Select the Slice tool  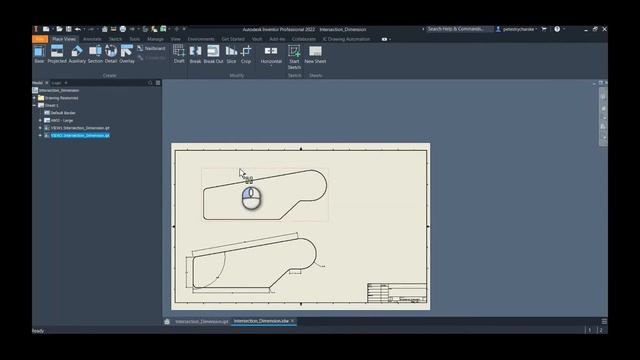coord(231,54)
